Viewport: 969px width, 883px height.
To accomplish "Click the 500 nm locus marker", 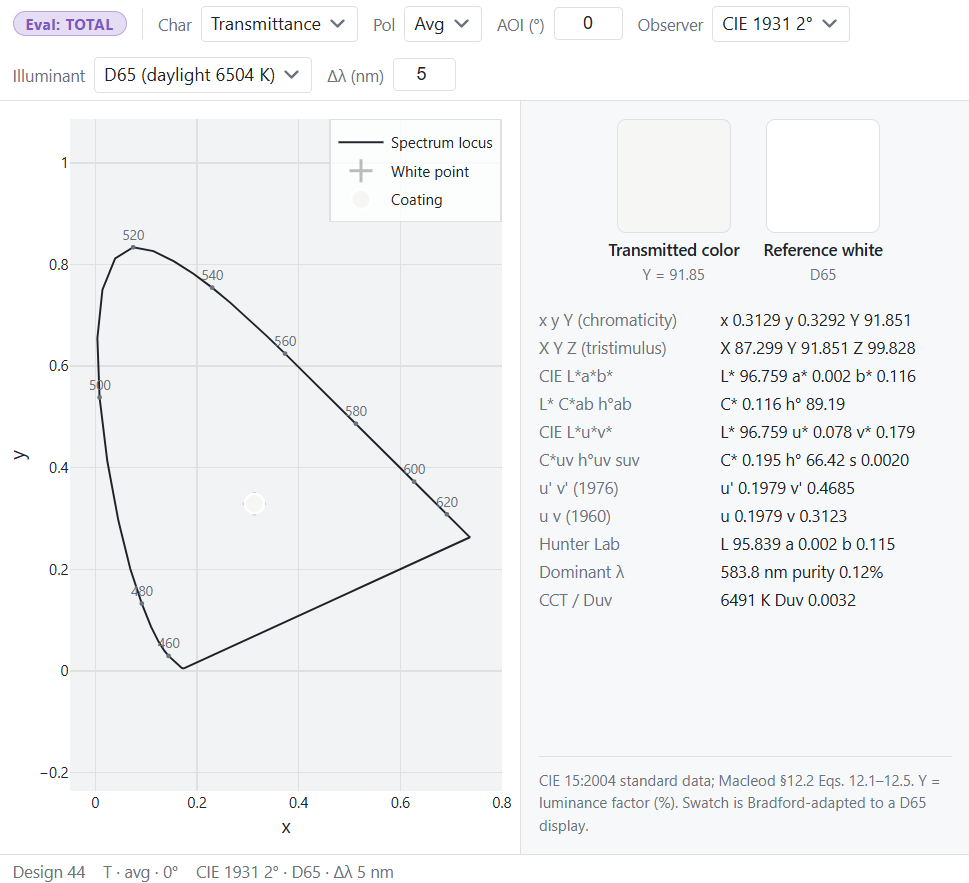I will coord(99,397).
